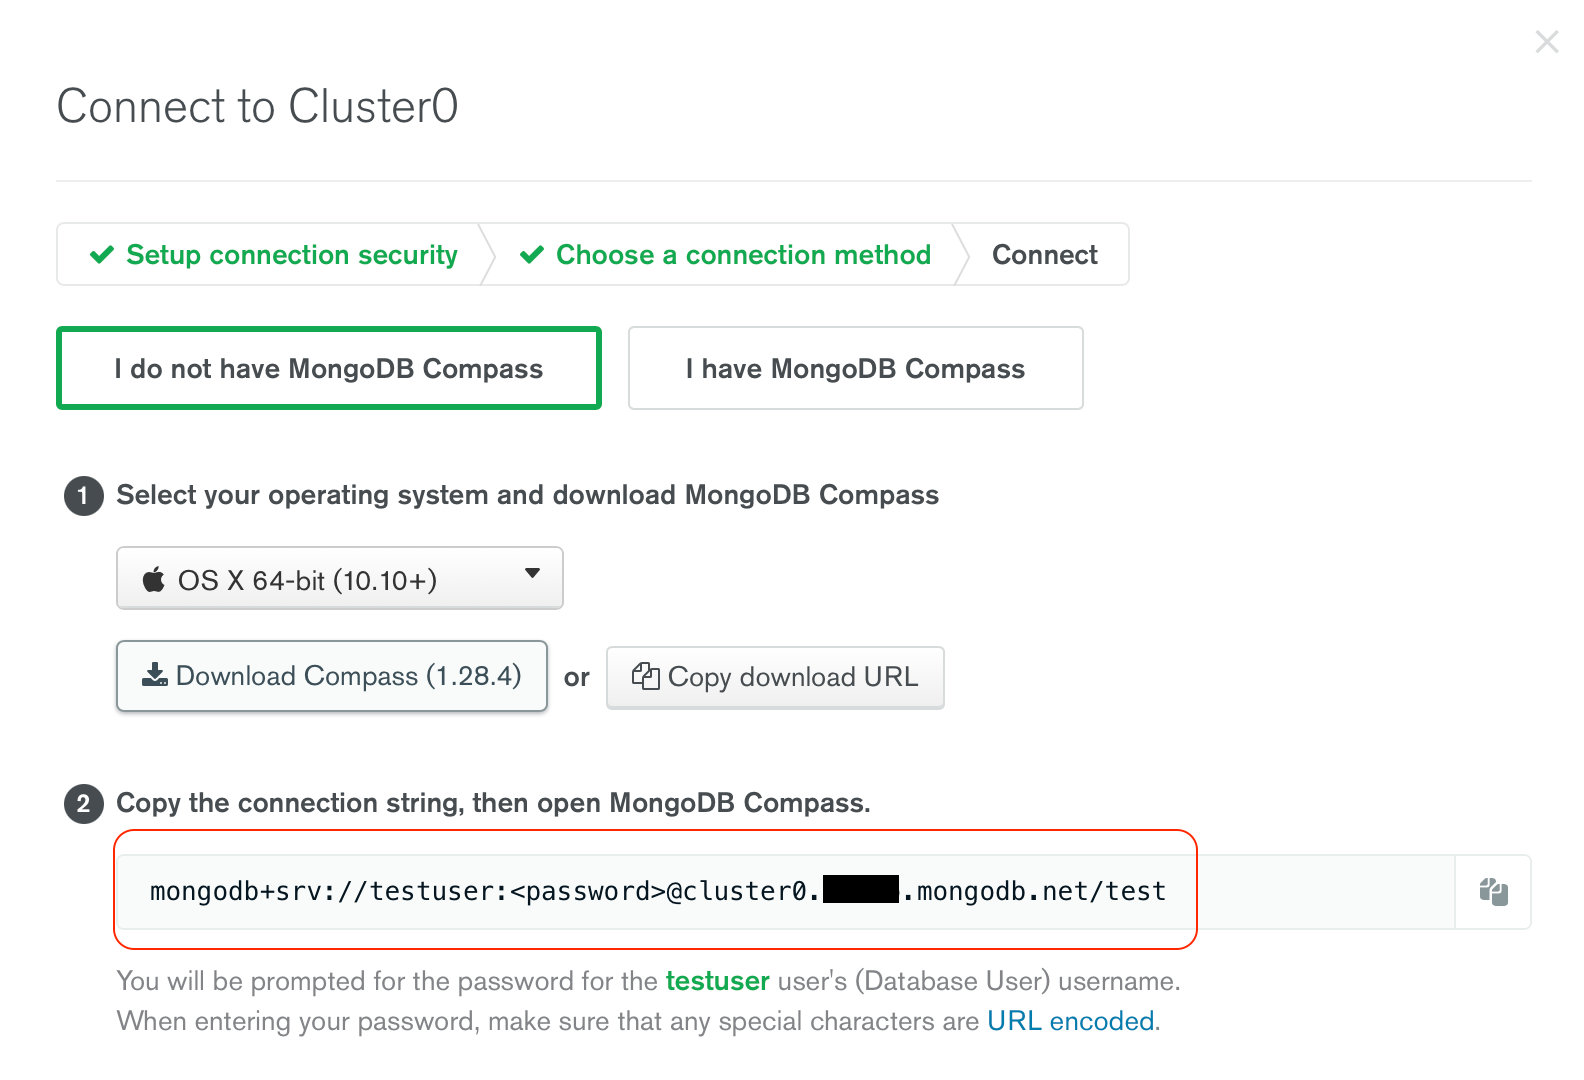This screenshot has height=1080, width=1584.
Task: Open the testuser database user link
Action: pos(717,981)
